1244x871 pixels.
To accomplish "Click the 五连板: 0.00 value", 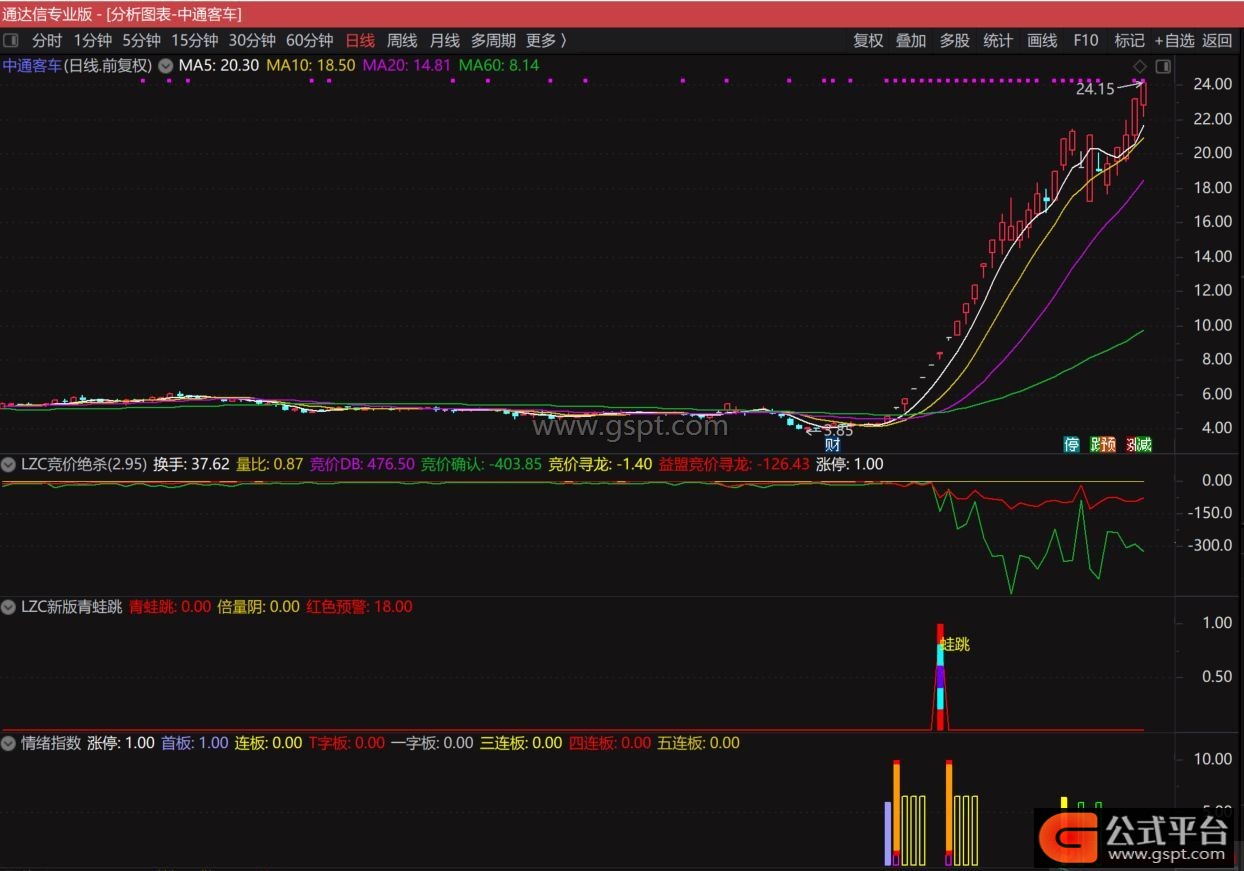I will point(698,744).
